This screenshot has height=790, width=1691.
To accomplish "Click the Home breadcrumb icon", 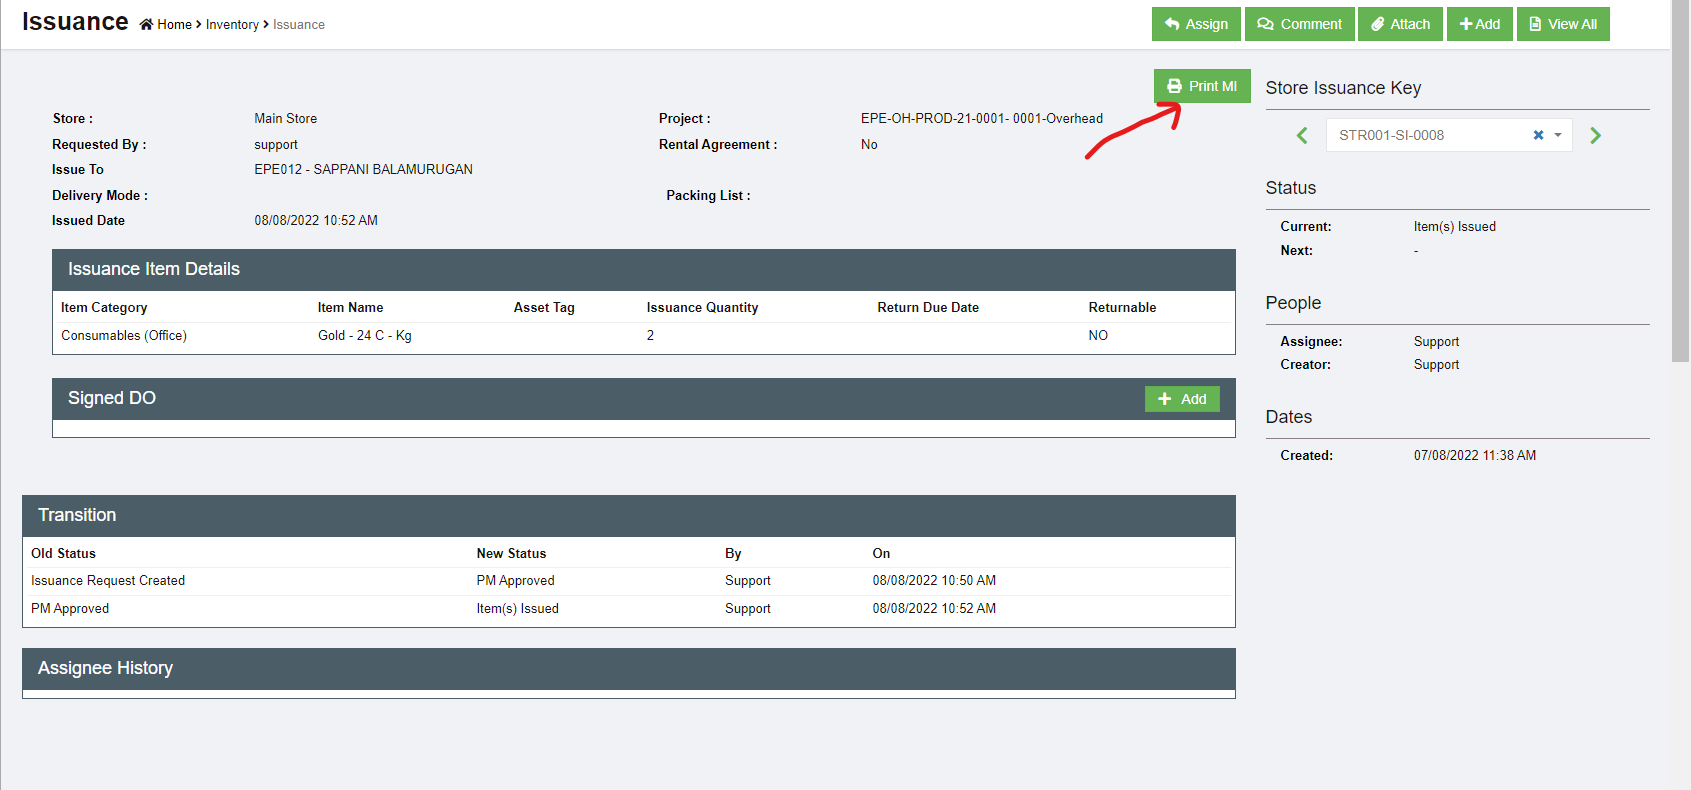I will coord(147,24).
